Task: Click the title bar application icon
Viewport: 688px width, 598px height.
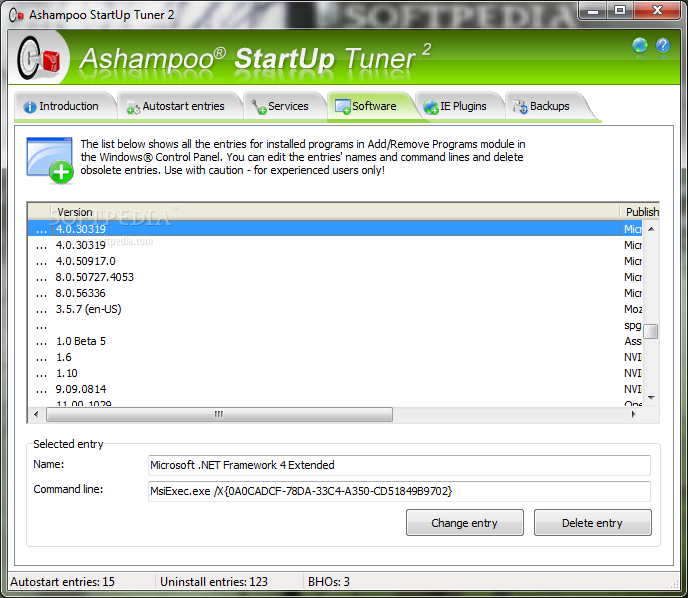Action: (16, 15)
